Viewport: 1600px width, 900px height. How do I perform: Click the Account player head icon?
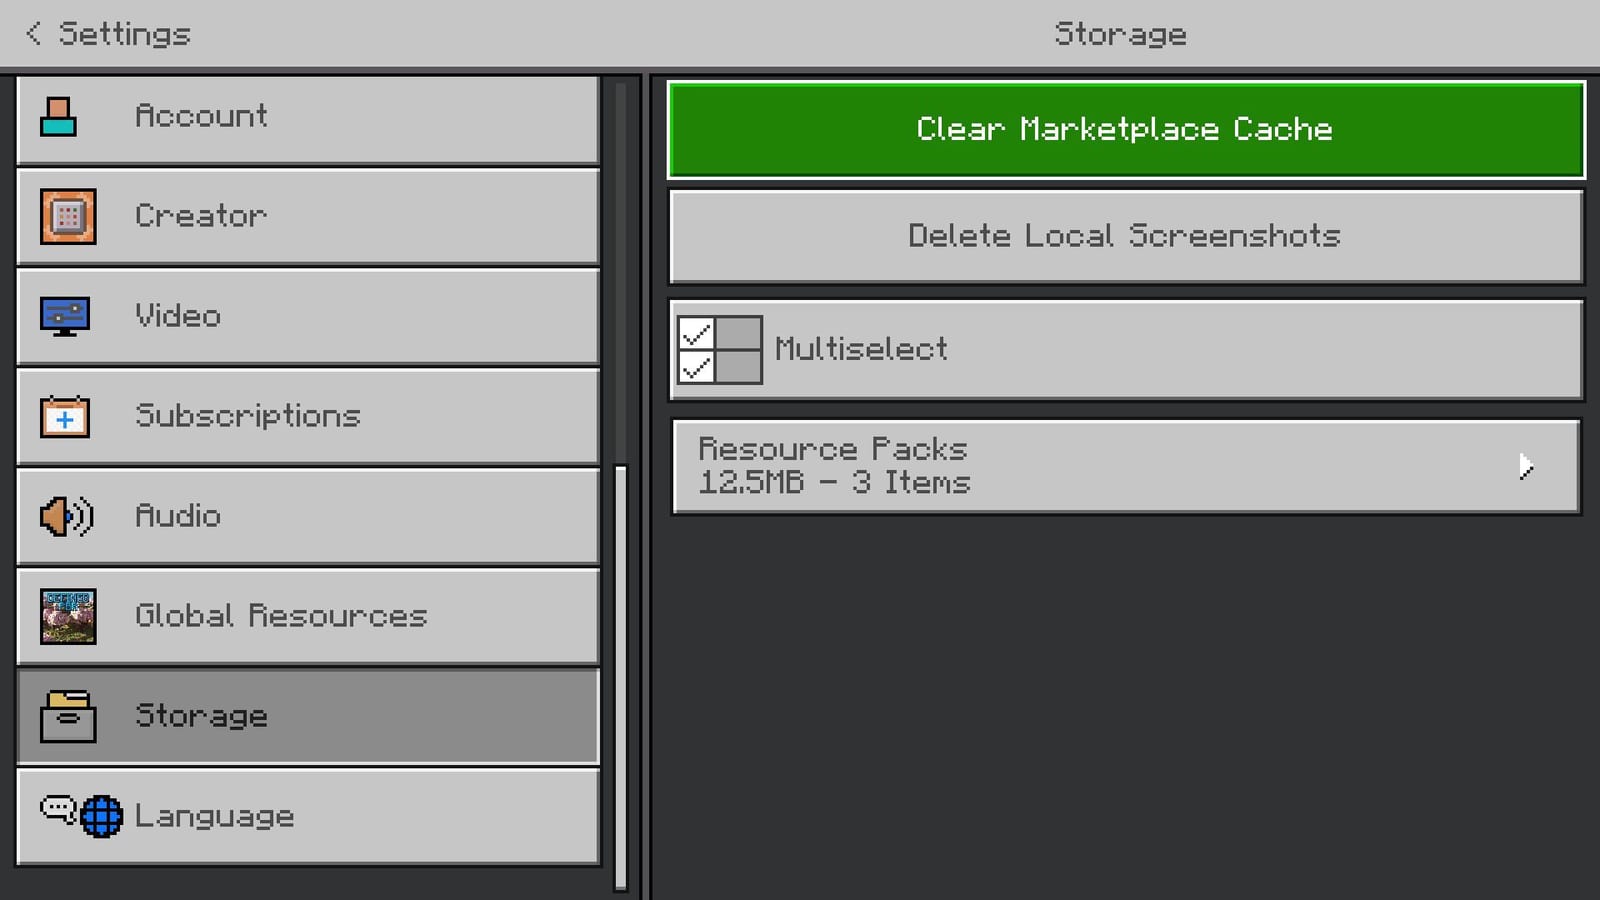[x=60, y=116]
